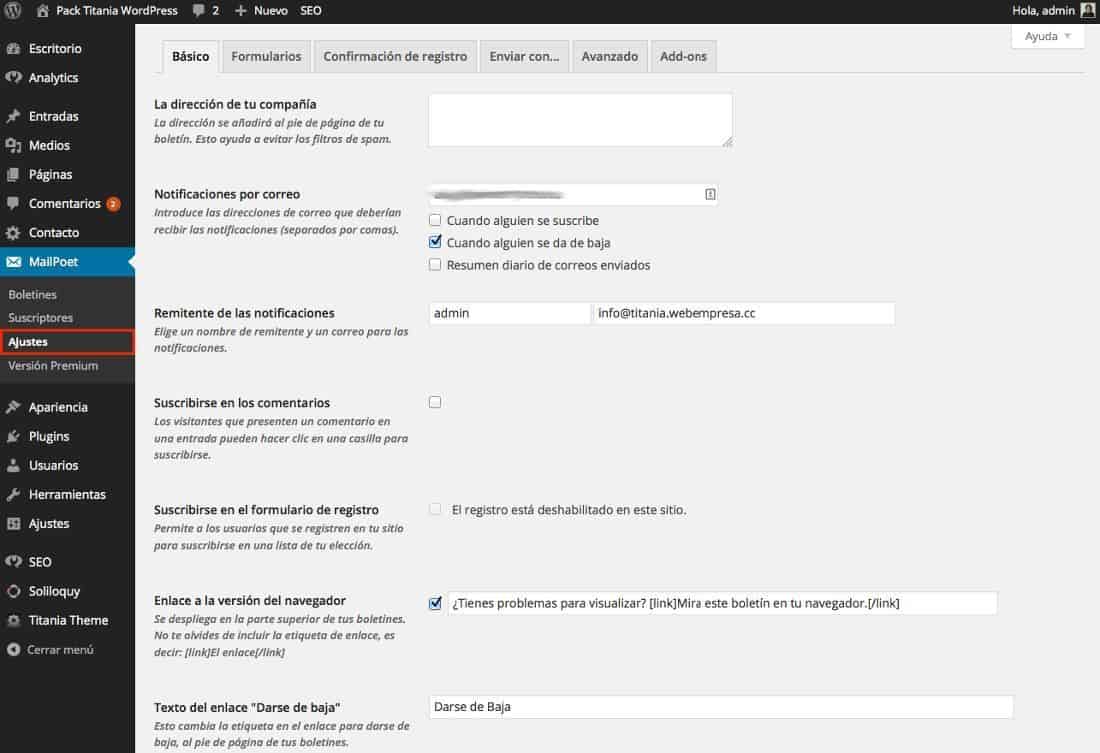Image resolution: width=1100 pixels, height=753 pixels.
Task: Expand the Ayuda help dropdown
Action: (x=1047, y=36)
